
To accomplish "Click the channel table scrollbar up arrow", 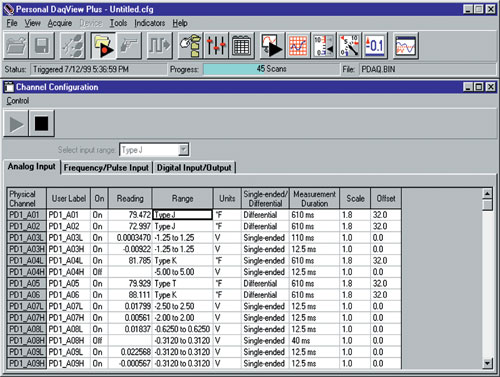I will click(487, 194).
